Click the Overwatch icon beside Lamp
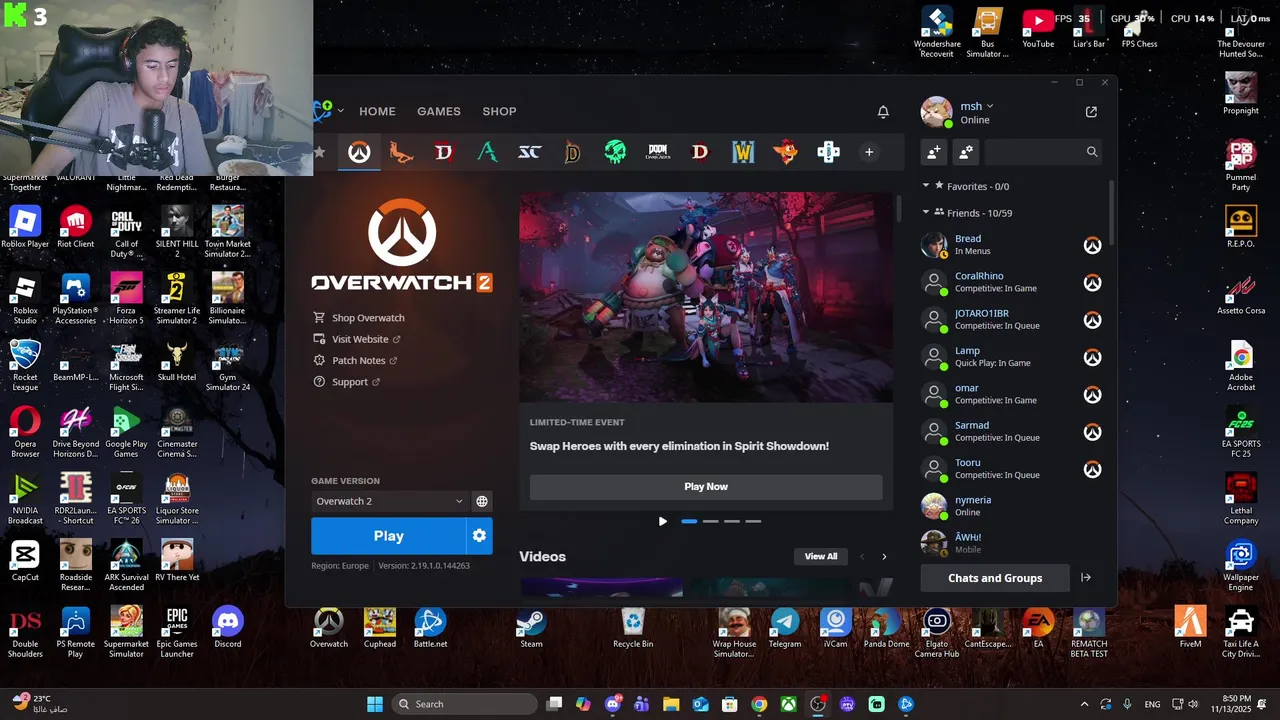Viewport: 1280px width, 720px height. (x=1092, y=357)
